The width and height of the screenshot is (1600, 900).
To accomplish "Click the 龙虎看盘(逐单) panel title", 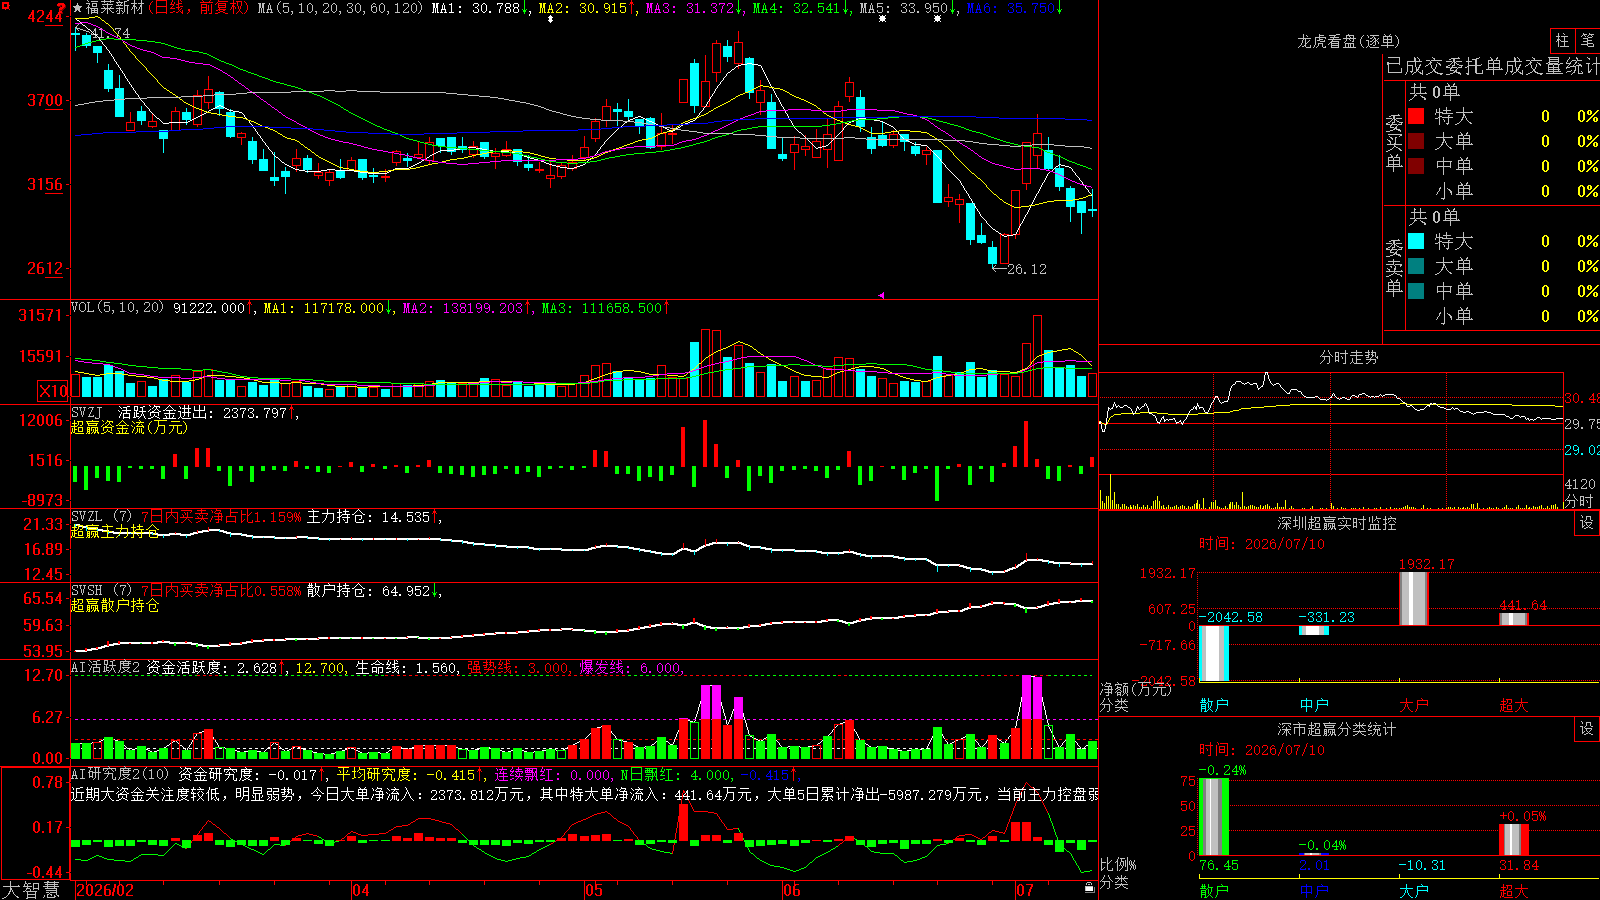I will 1348,41.
